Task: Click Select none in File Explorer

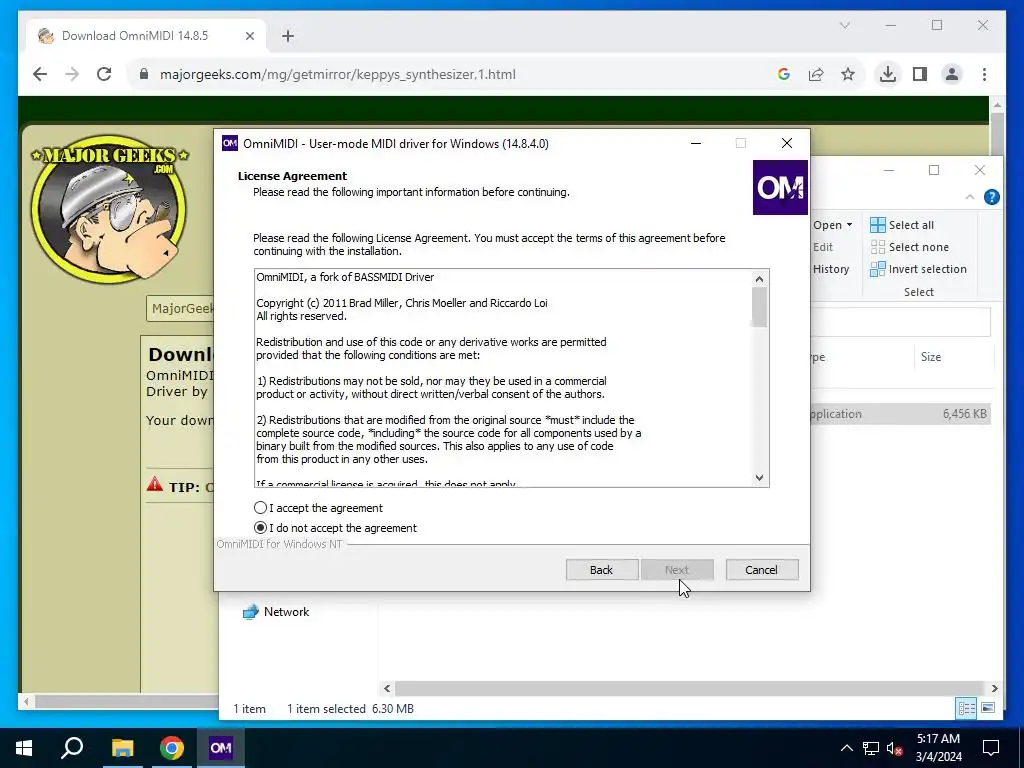Action: 909,247
